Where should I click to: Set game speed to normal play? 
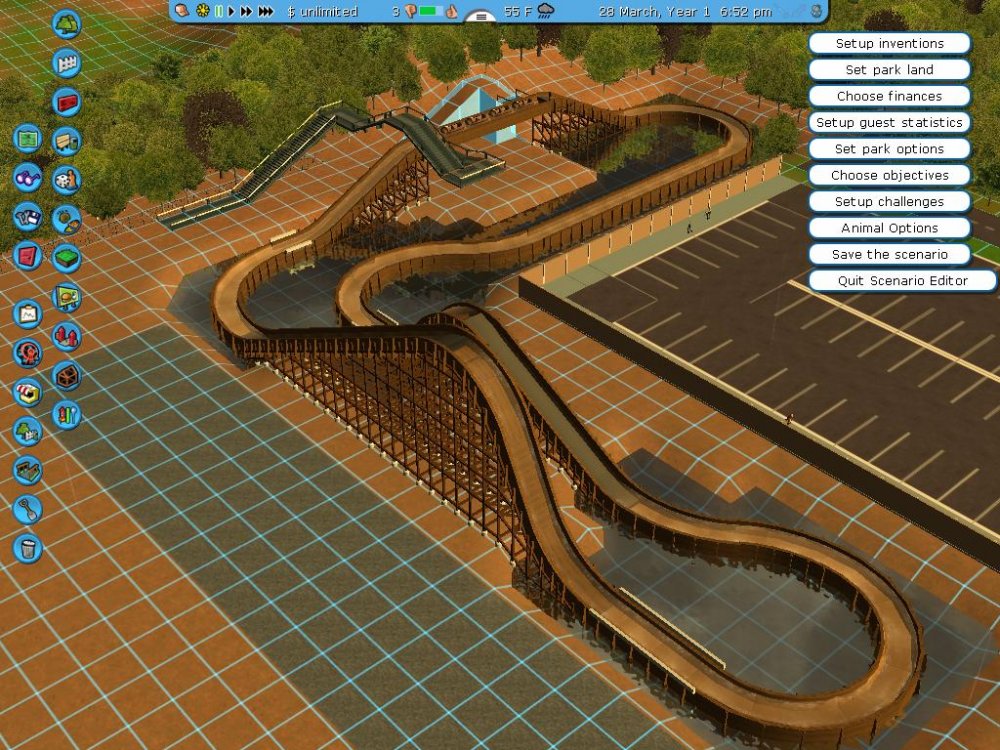tap(232, 12)
